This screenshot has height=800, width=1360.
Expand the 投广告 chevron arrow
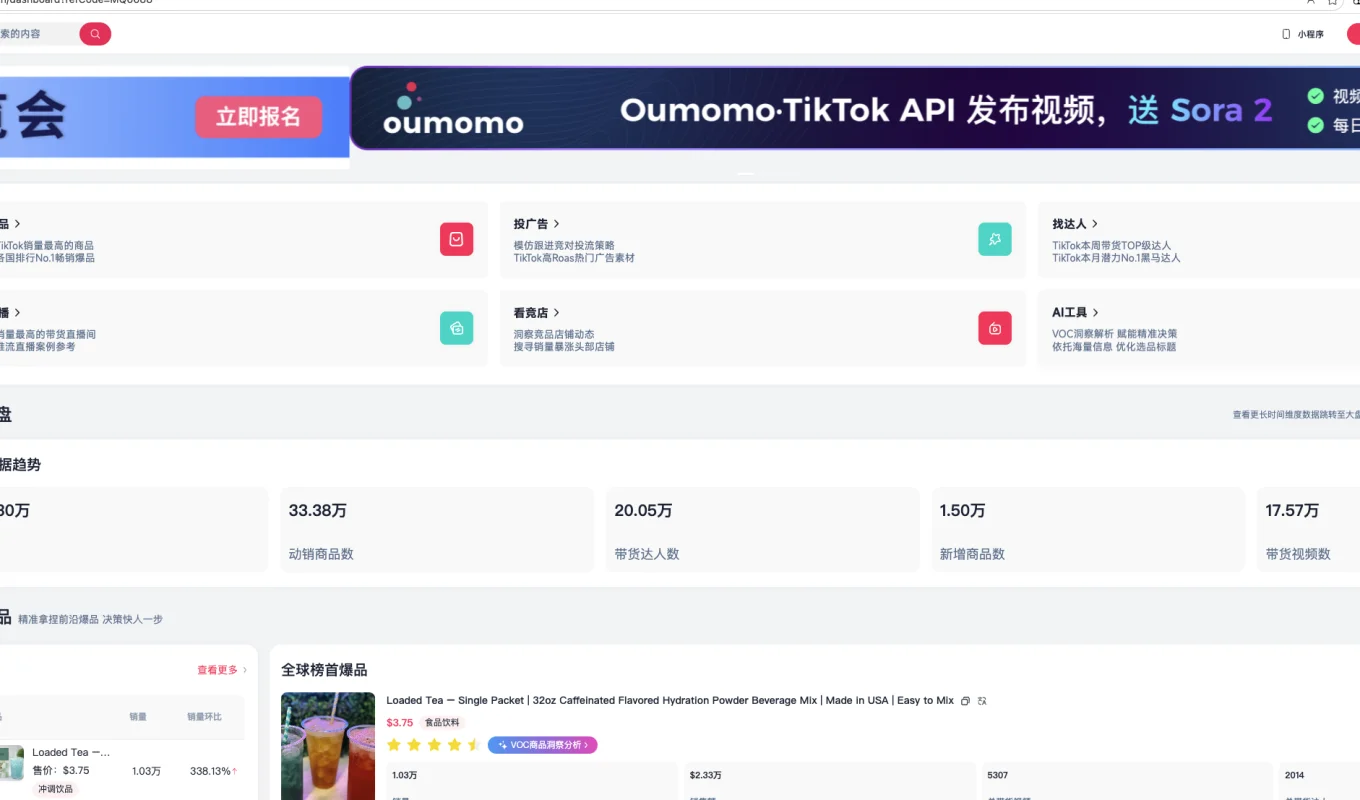pos(557,224)
